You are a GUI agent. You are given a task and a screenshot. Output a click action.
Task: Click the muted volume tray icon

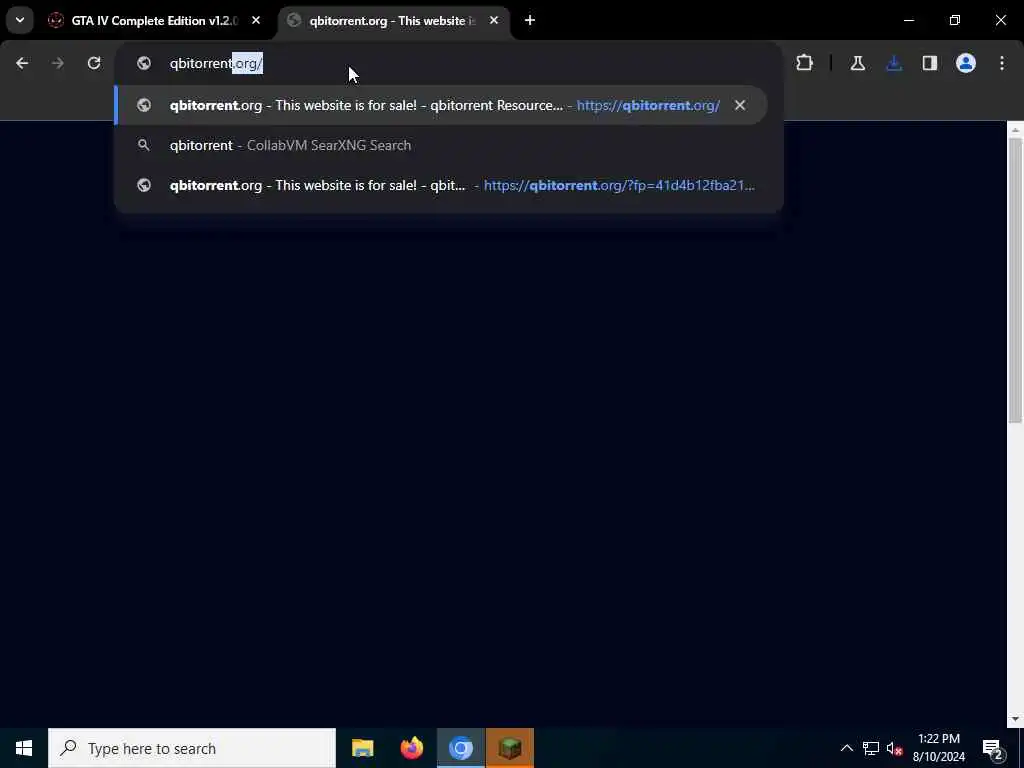click(895, 748)
